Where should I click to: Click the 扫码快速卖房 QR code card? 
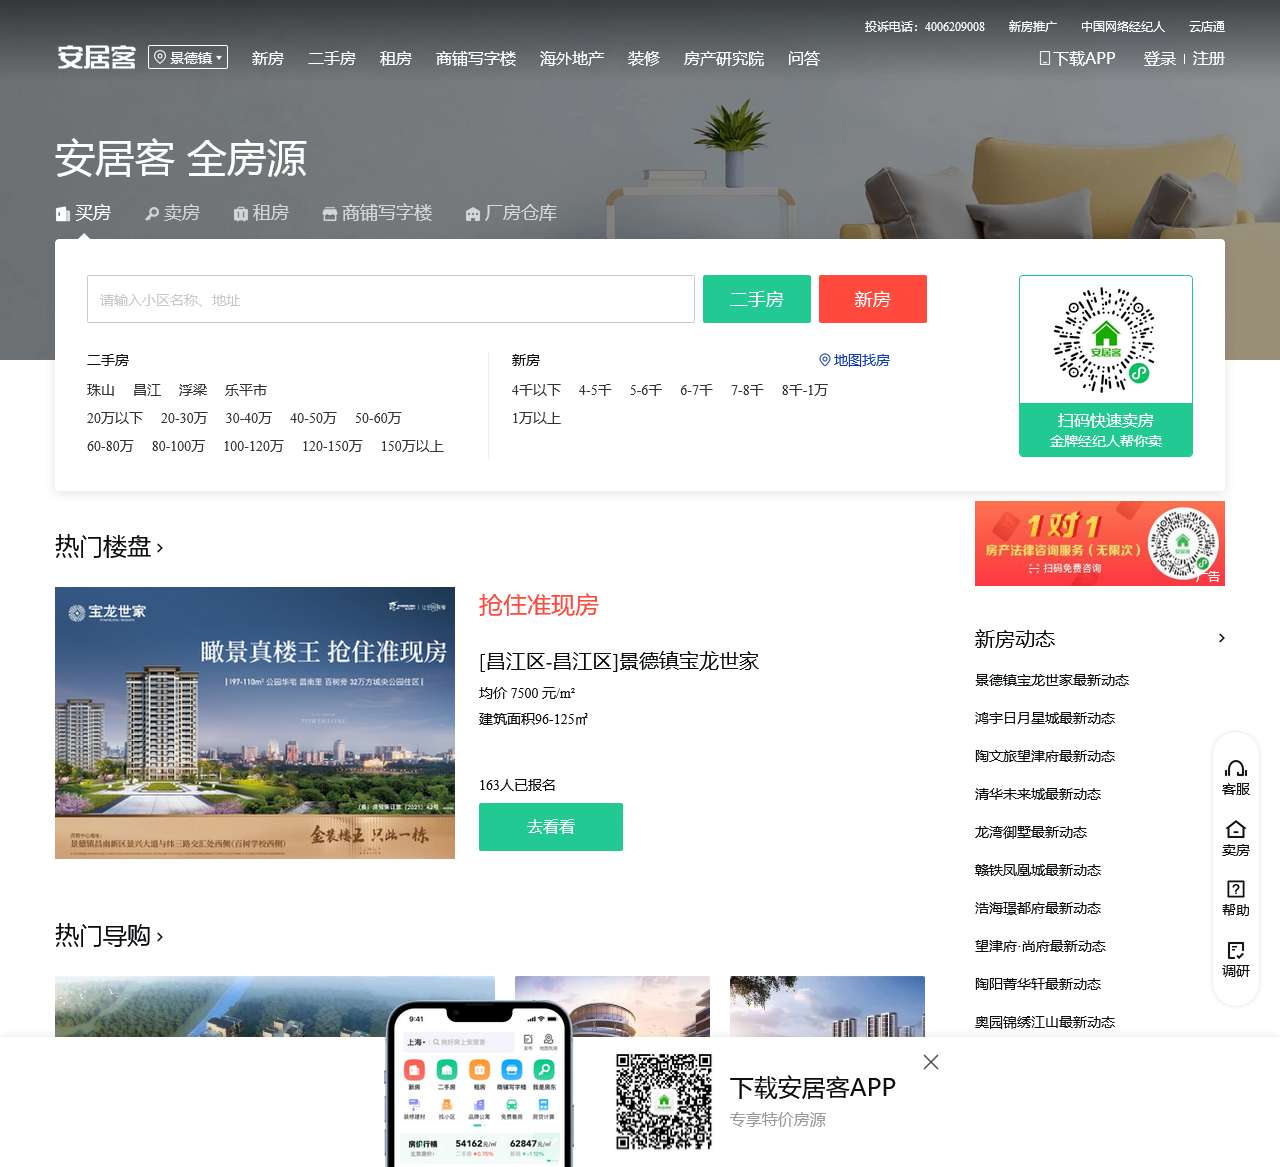[x=1106, y=366]
